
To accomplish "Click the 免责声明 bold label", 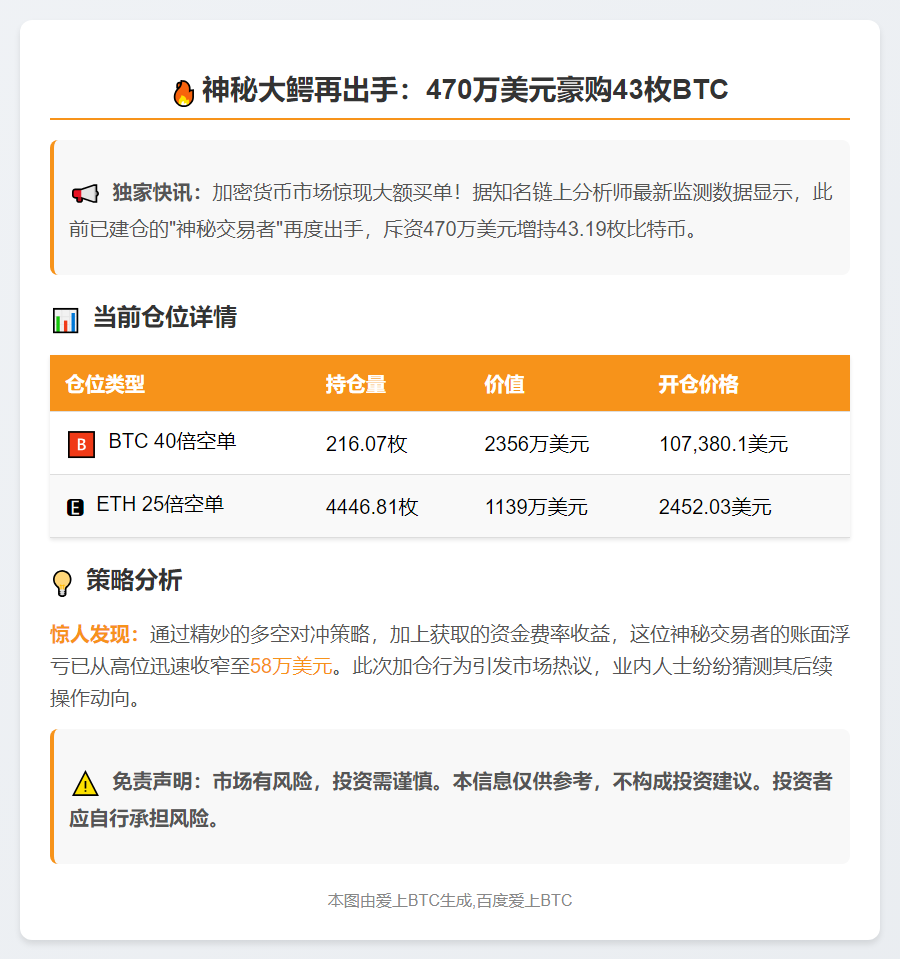I will tap(157, 782).
